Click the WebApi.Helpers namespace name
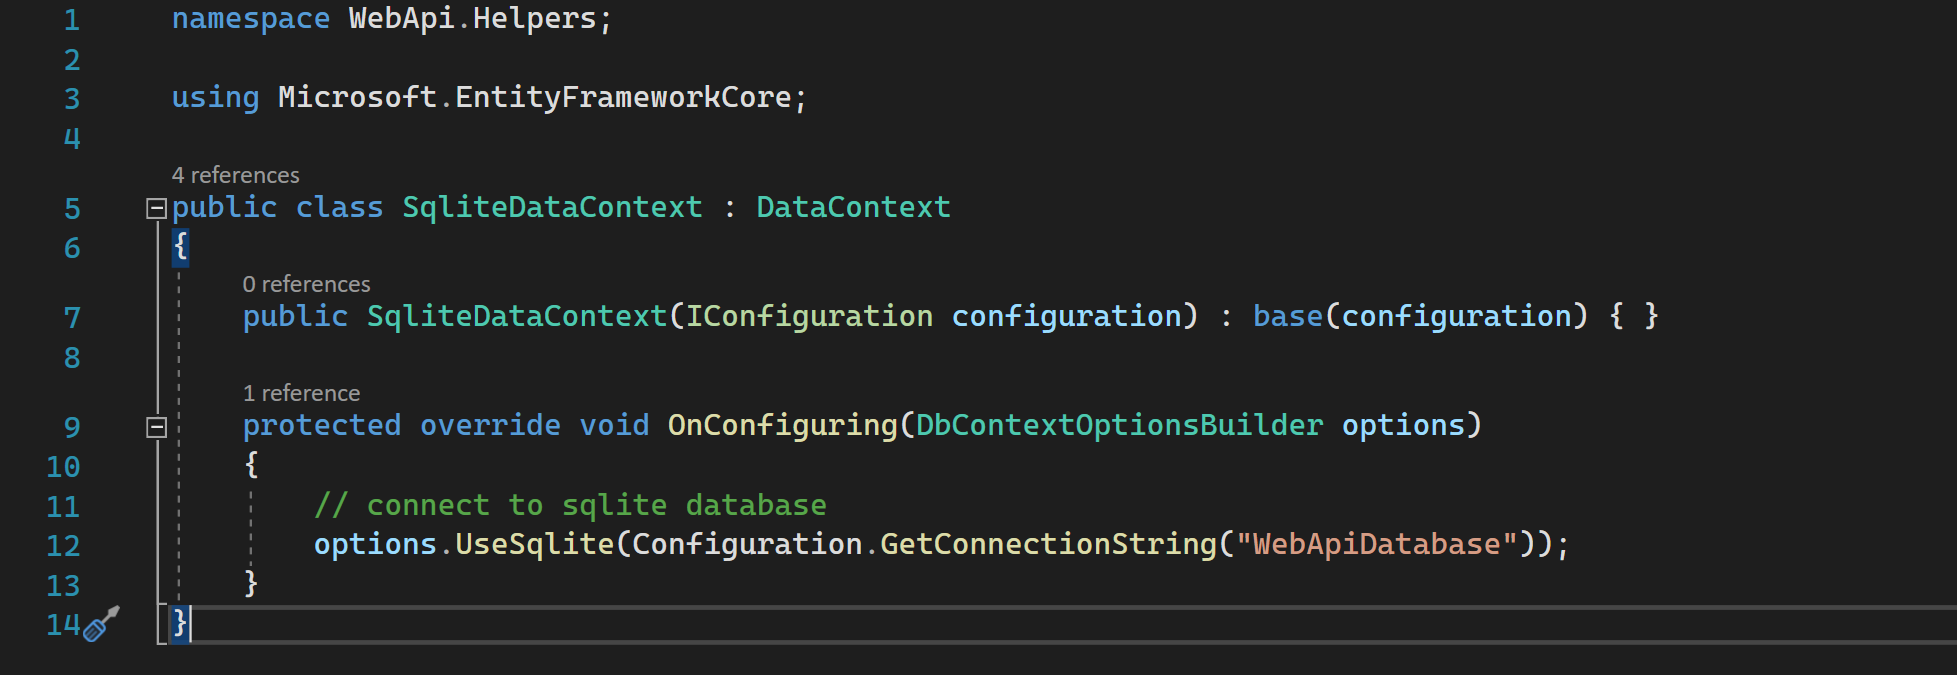This screenshot has width=1957, height=675. click(x=471, y=18)
